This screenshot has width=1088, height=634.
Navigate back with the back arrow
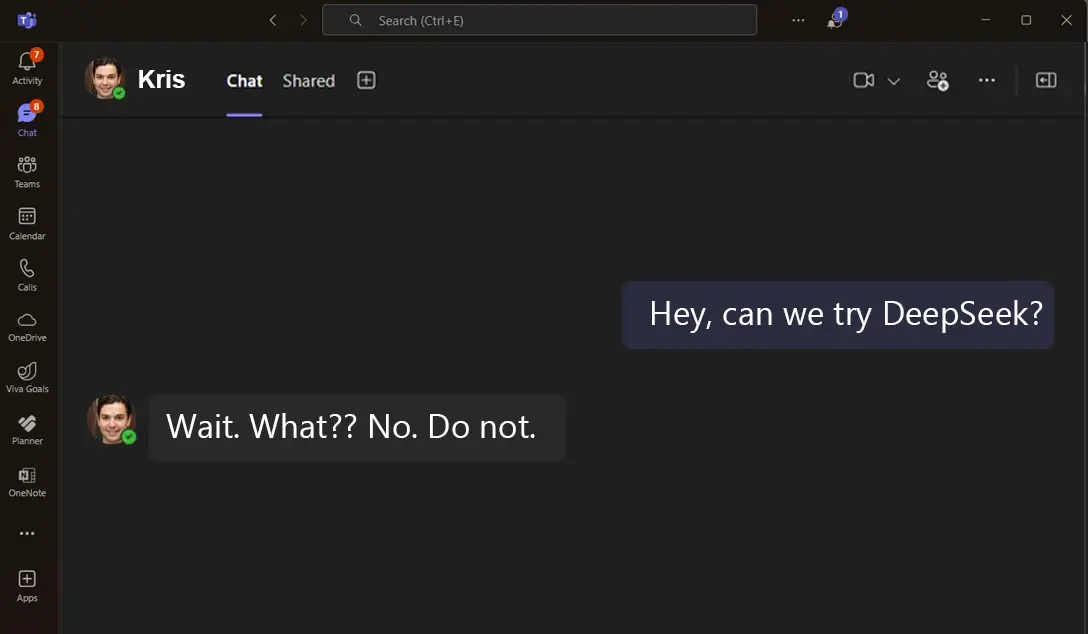272,20
